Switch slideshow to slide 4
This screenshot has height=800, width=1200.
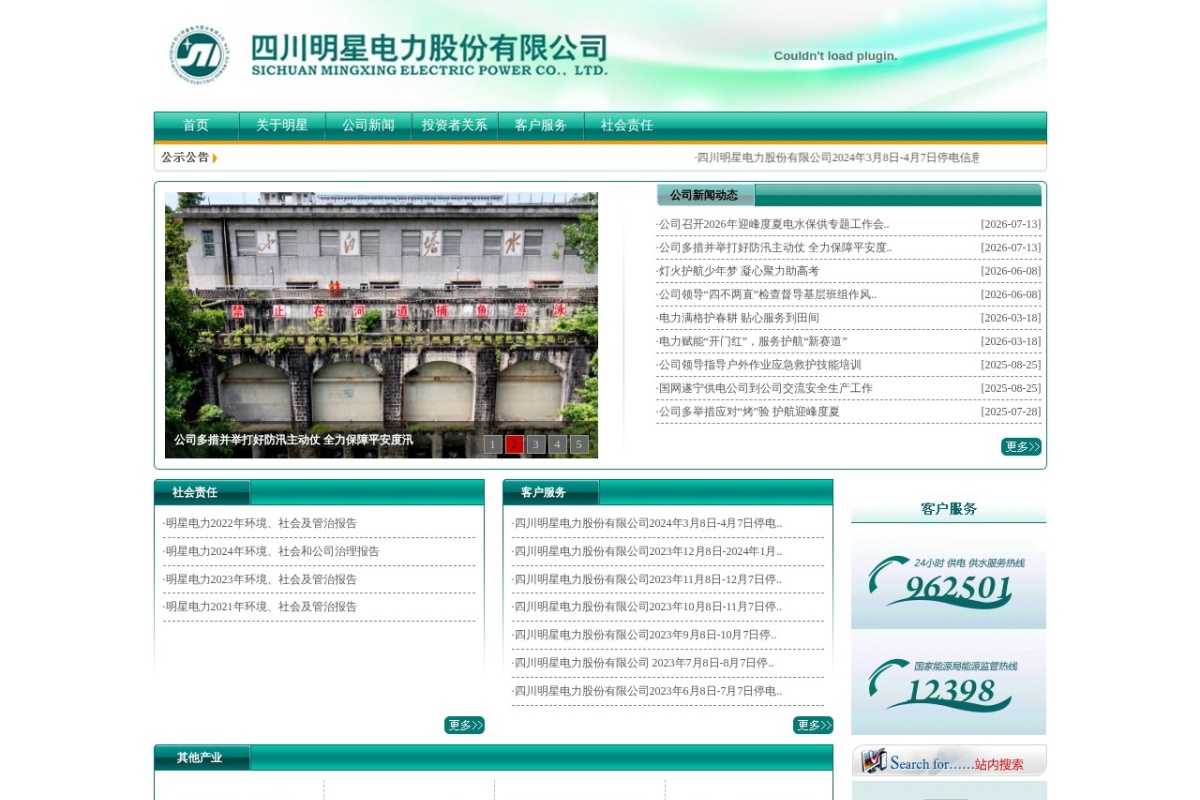pos(558,444)
